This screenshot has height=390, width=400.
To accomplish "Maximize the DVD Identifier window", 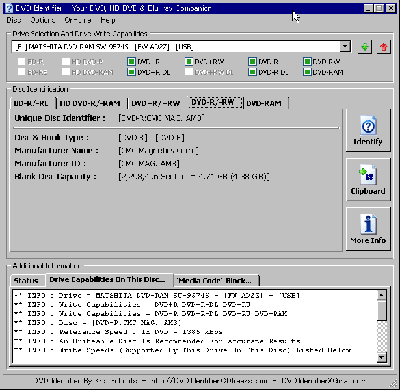I will [379, 8].
